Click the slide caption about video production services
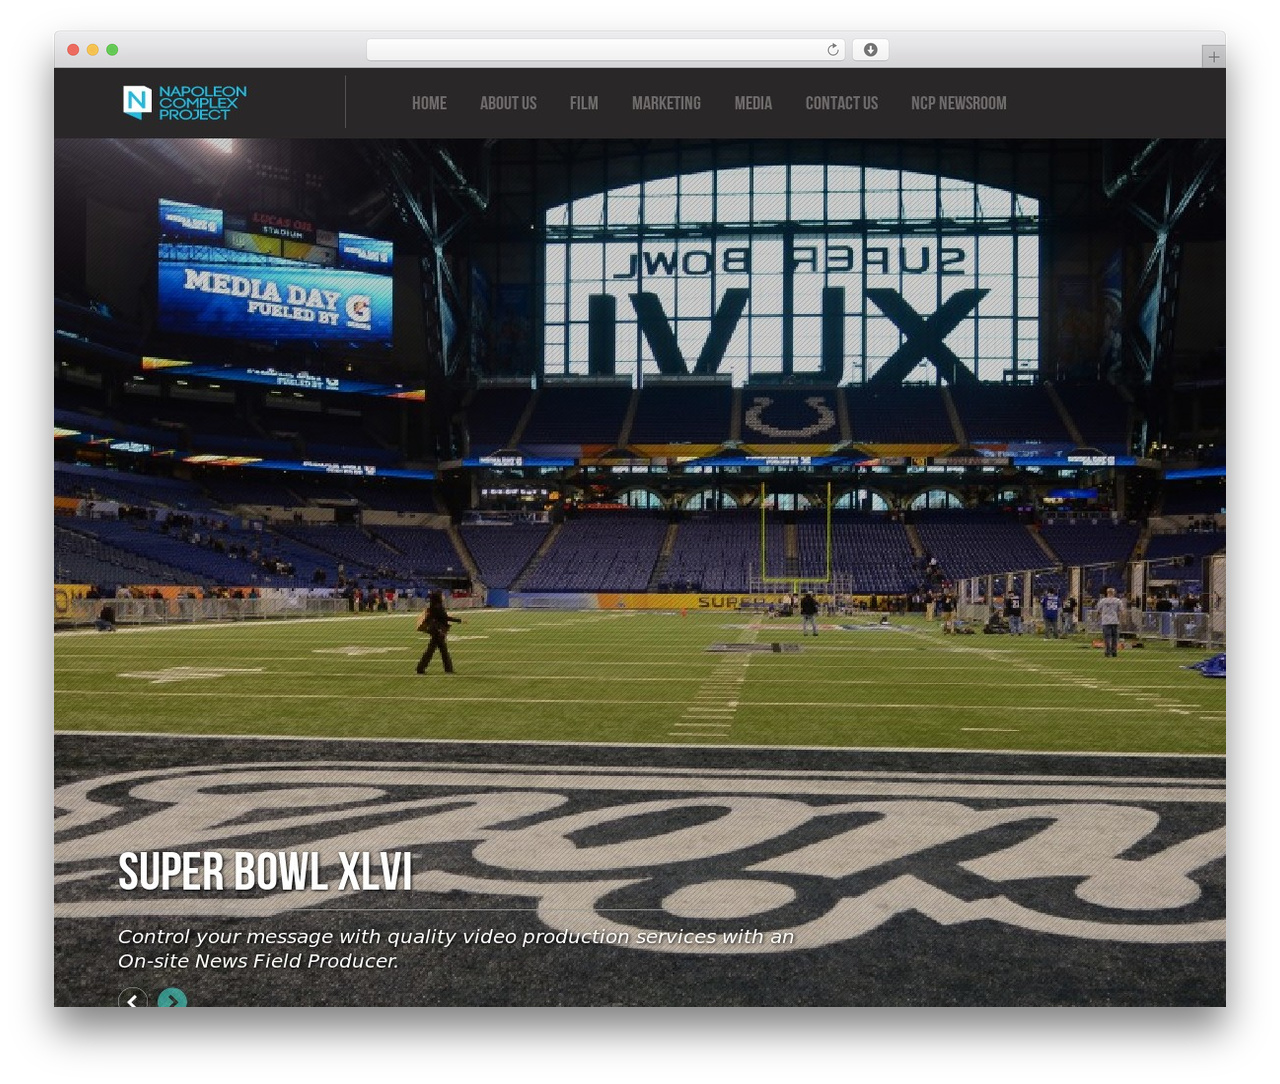The height and width of the screenshot is (1084, 1280). click(456, 948)
